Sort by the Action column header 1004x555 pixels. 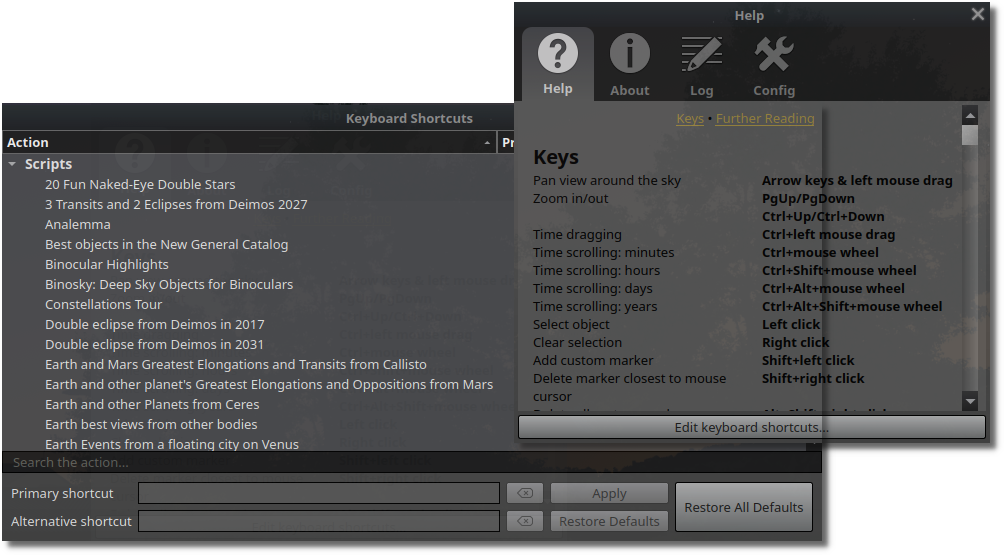(x=249, y=142)
